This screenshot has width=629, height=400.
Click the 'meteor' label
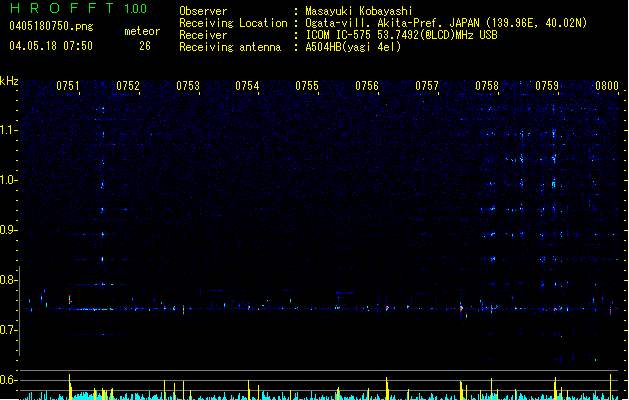142,31
